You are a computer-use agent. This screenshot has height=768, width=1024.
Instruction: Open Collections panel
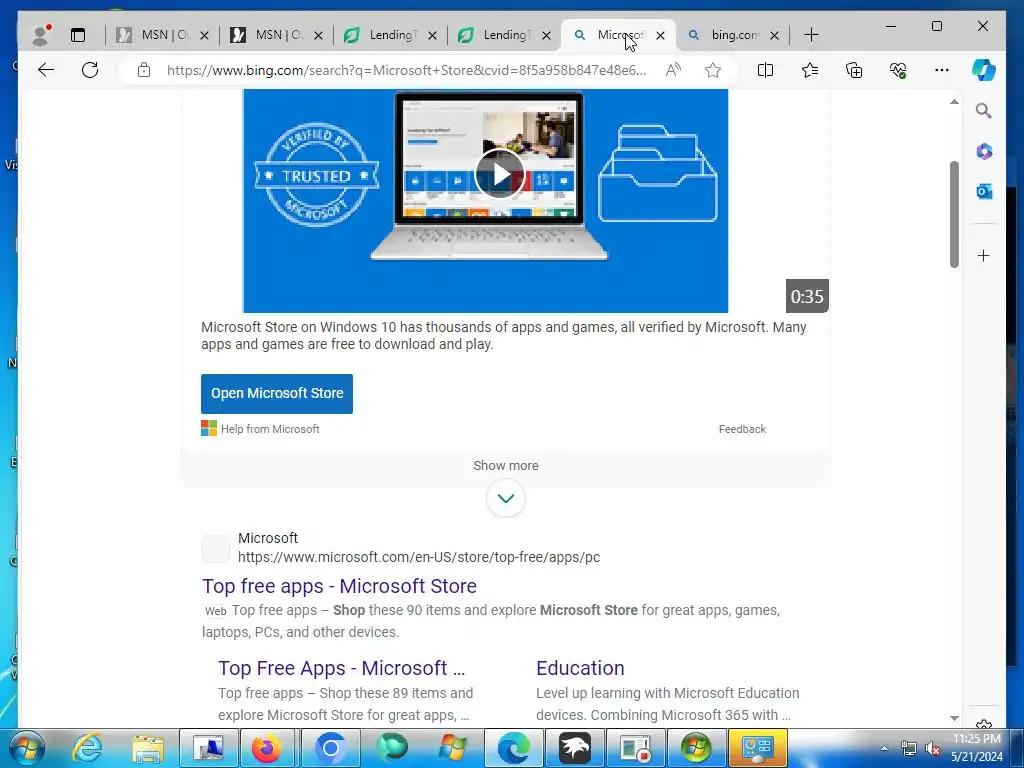pos(854,70)
